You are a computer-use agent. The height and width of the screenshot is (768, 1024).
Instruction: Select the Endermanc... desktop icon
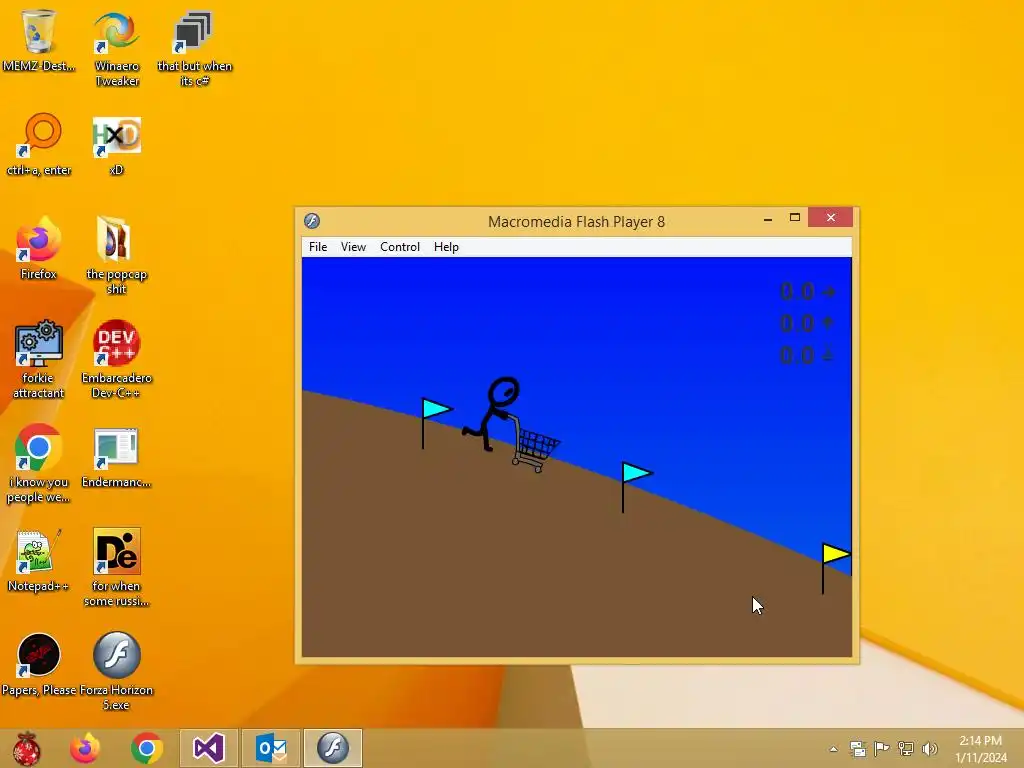[x=116, y=457]
